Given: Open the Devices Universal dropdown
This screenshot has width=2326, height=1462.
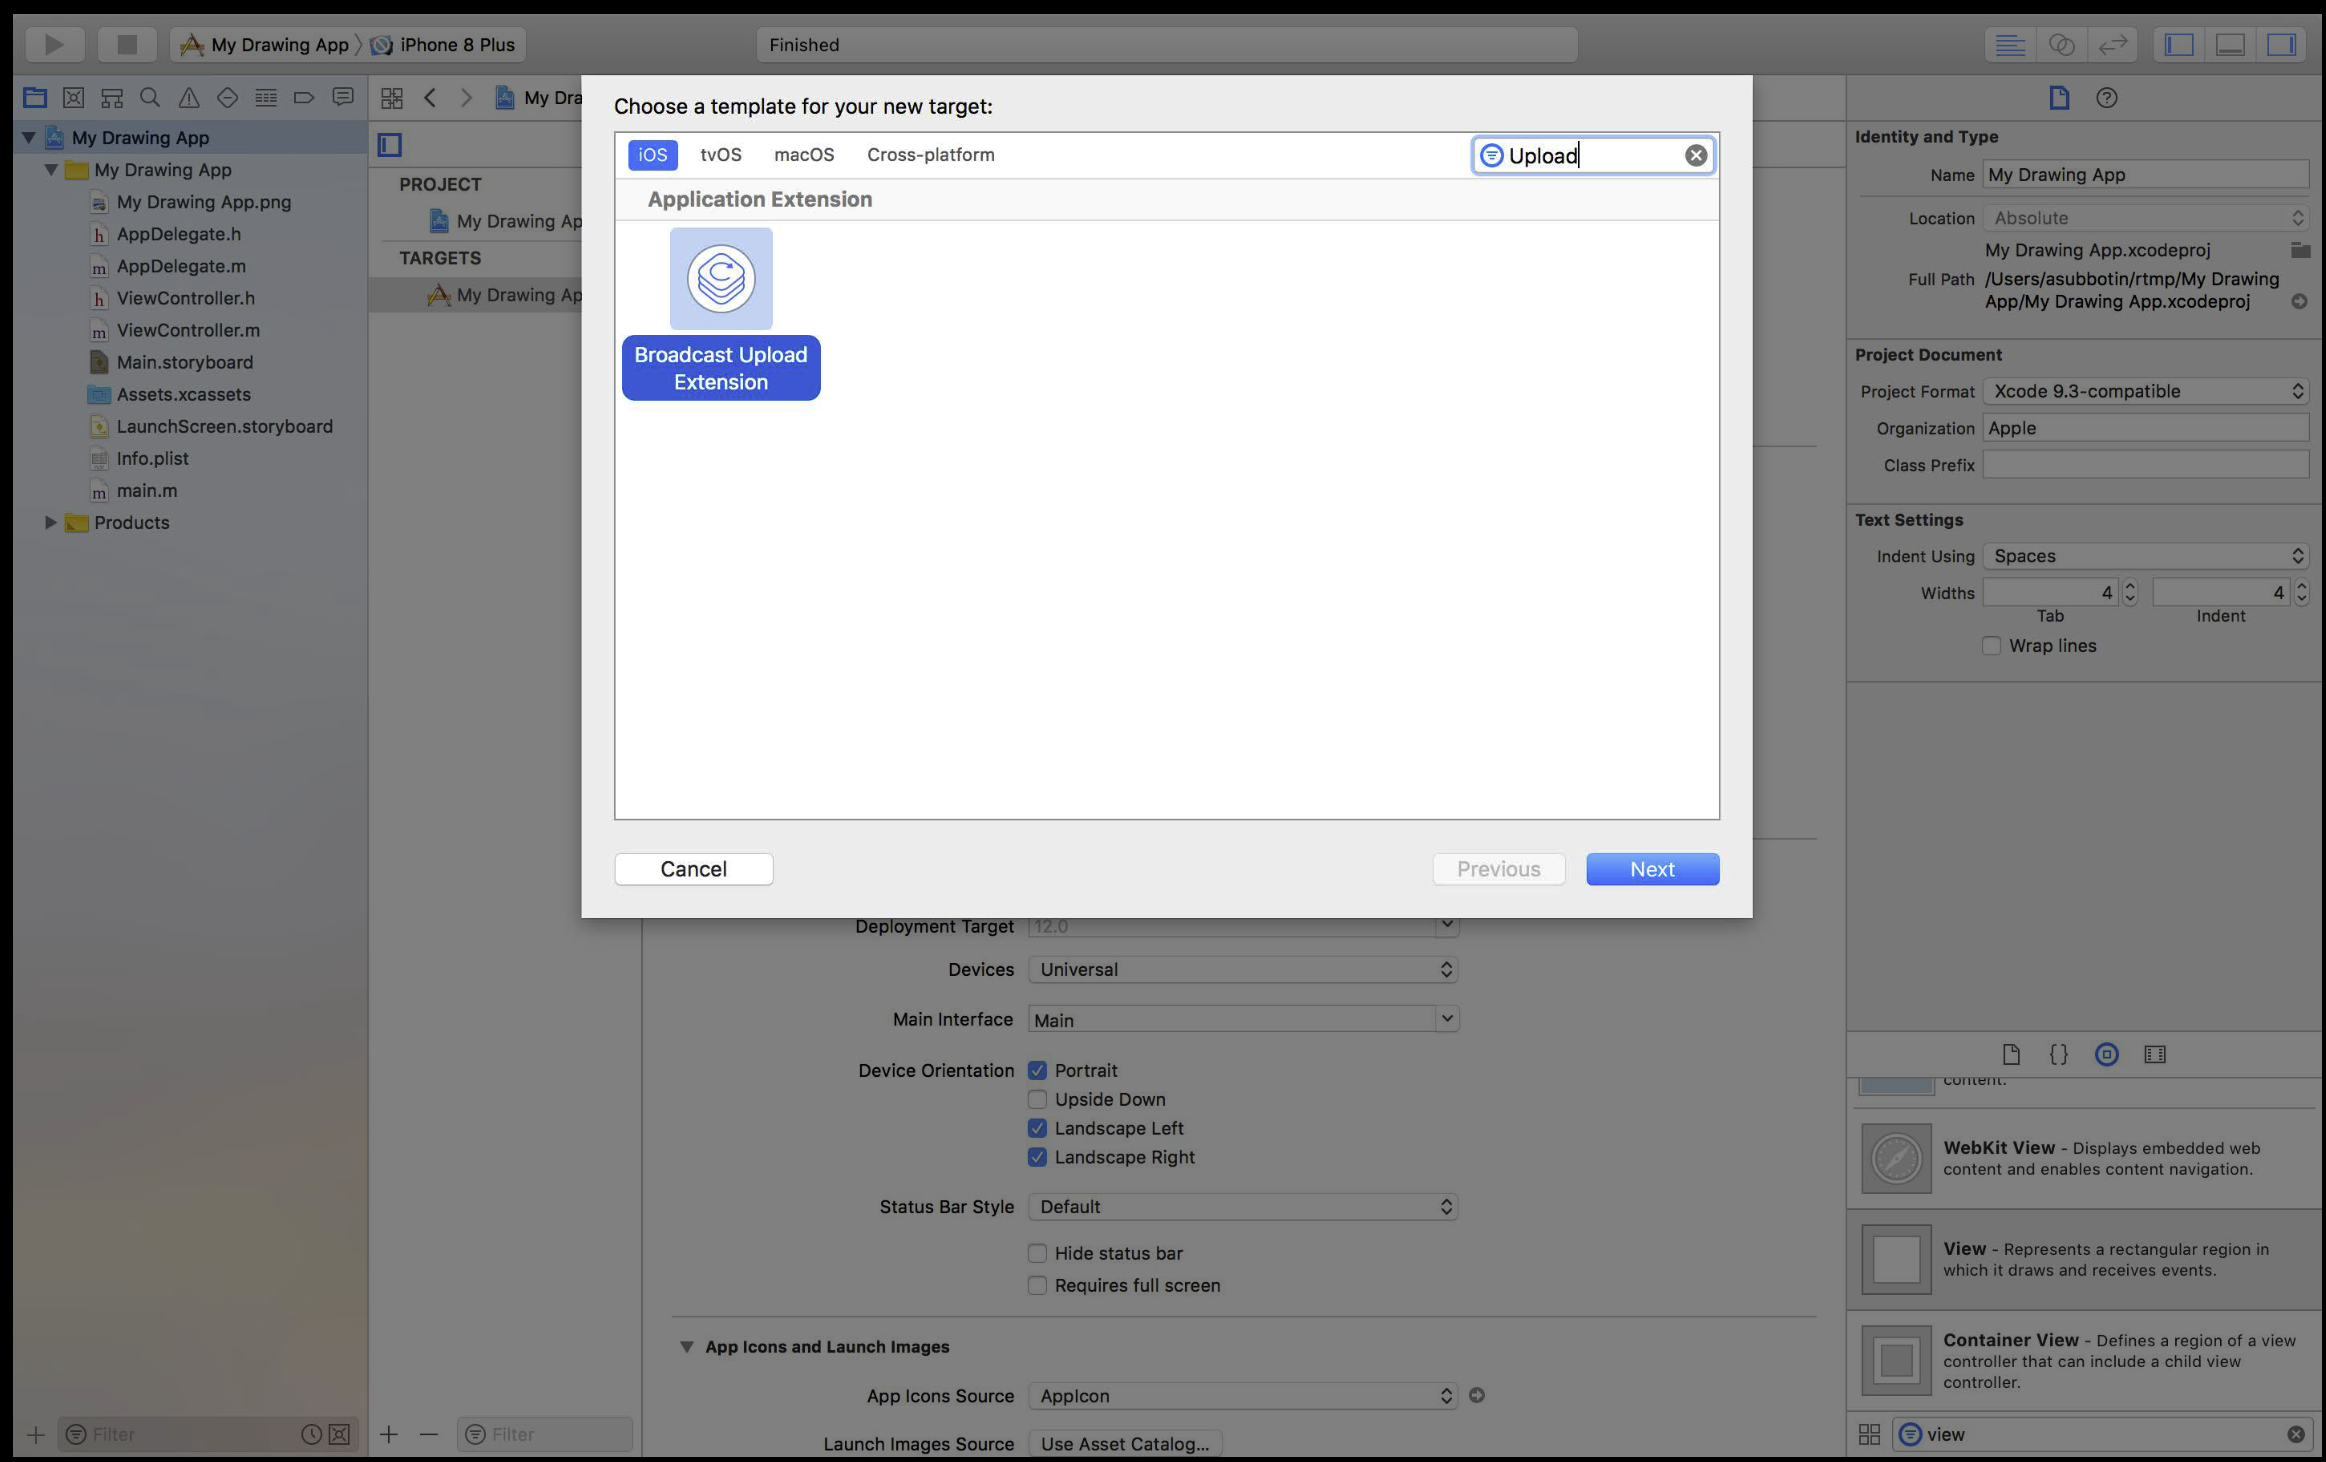Looking at the screenshot, I should point(1242,969).
